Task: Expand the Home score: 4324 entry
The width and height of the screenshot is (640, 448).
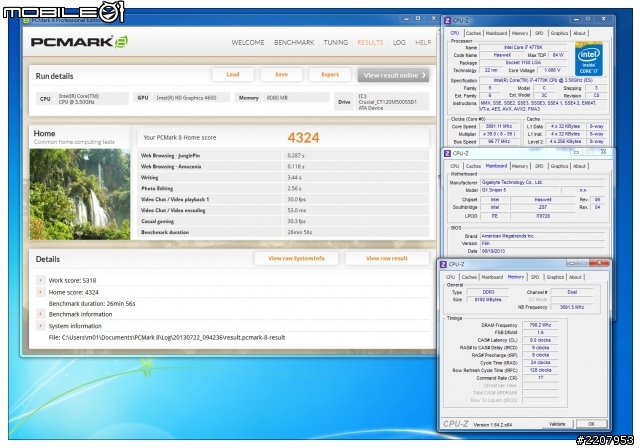Action: [40, 292]
